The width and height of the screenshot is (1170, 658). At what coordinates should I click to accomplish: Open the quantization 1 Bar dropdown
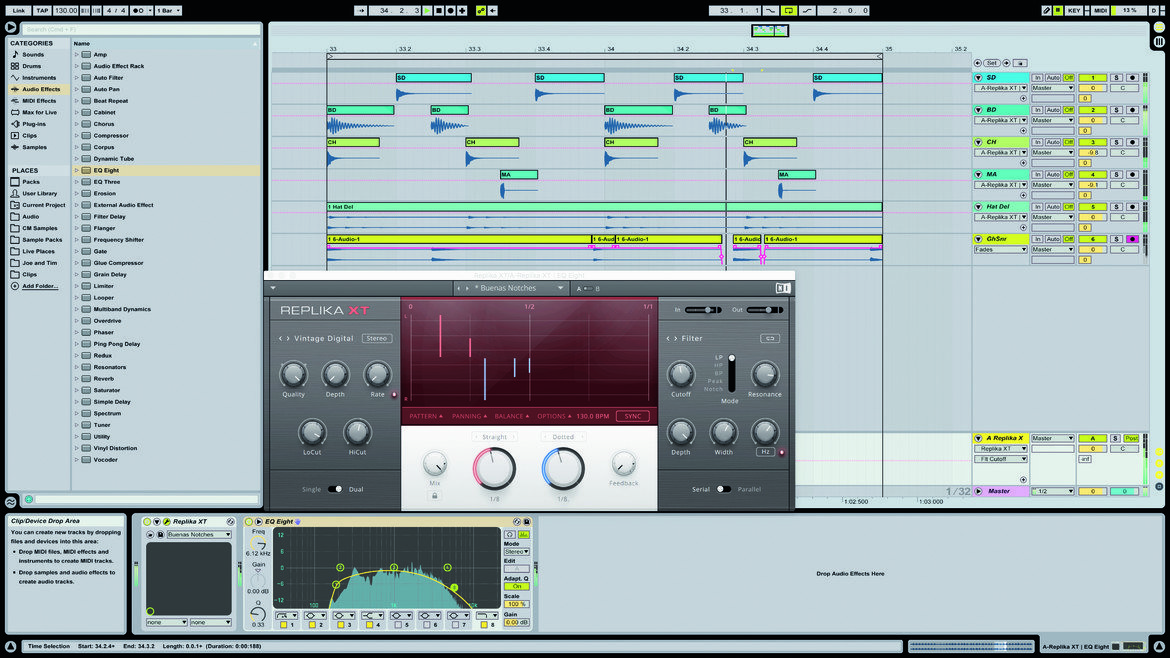168,10
